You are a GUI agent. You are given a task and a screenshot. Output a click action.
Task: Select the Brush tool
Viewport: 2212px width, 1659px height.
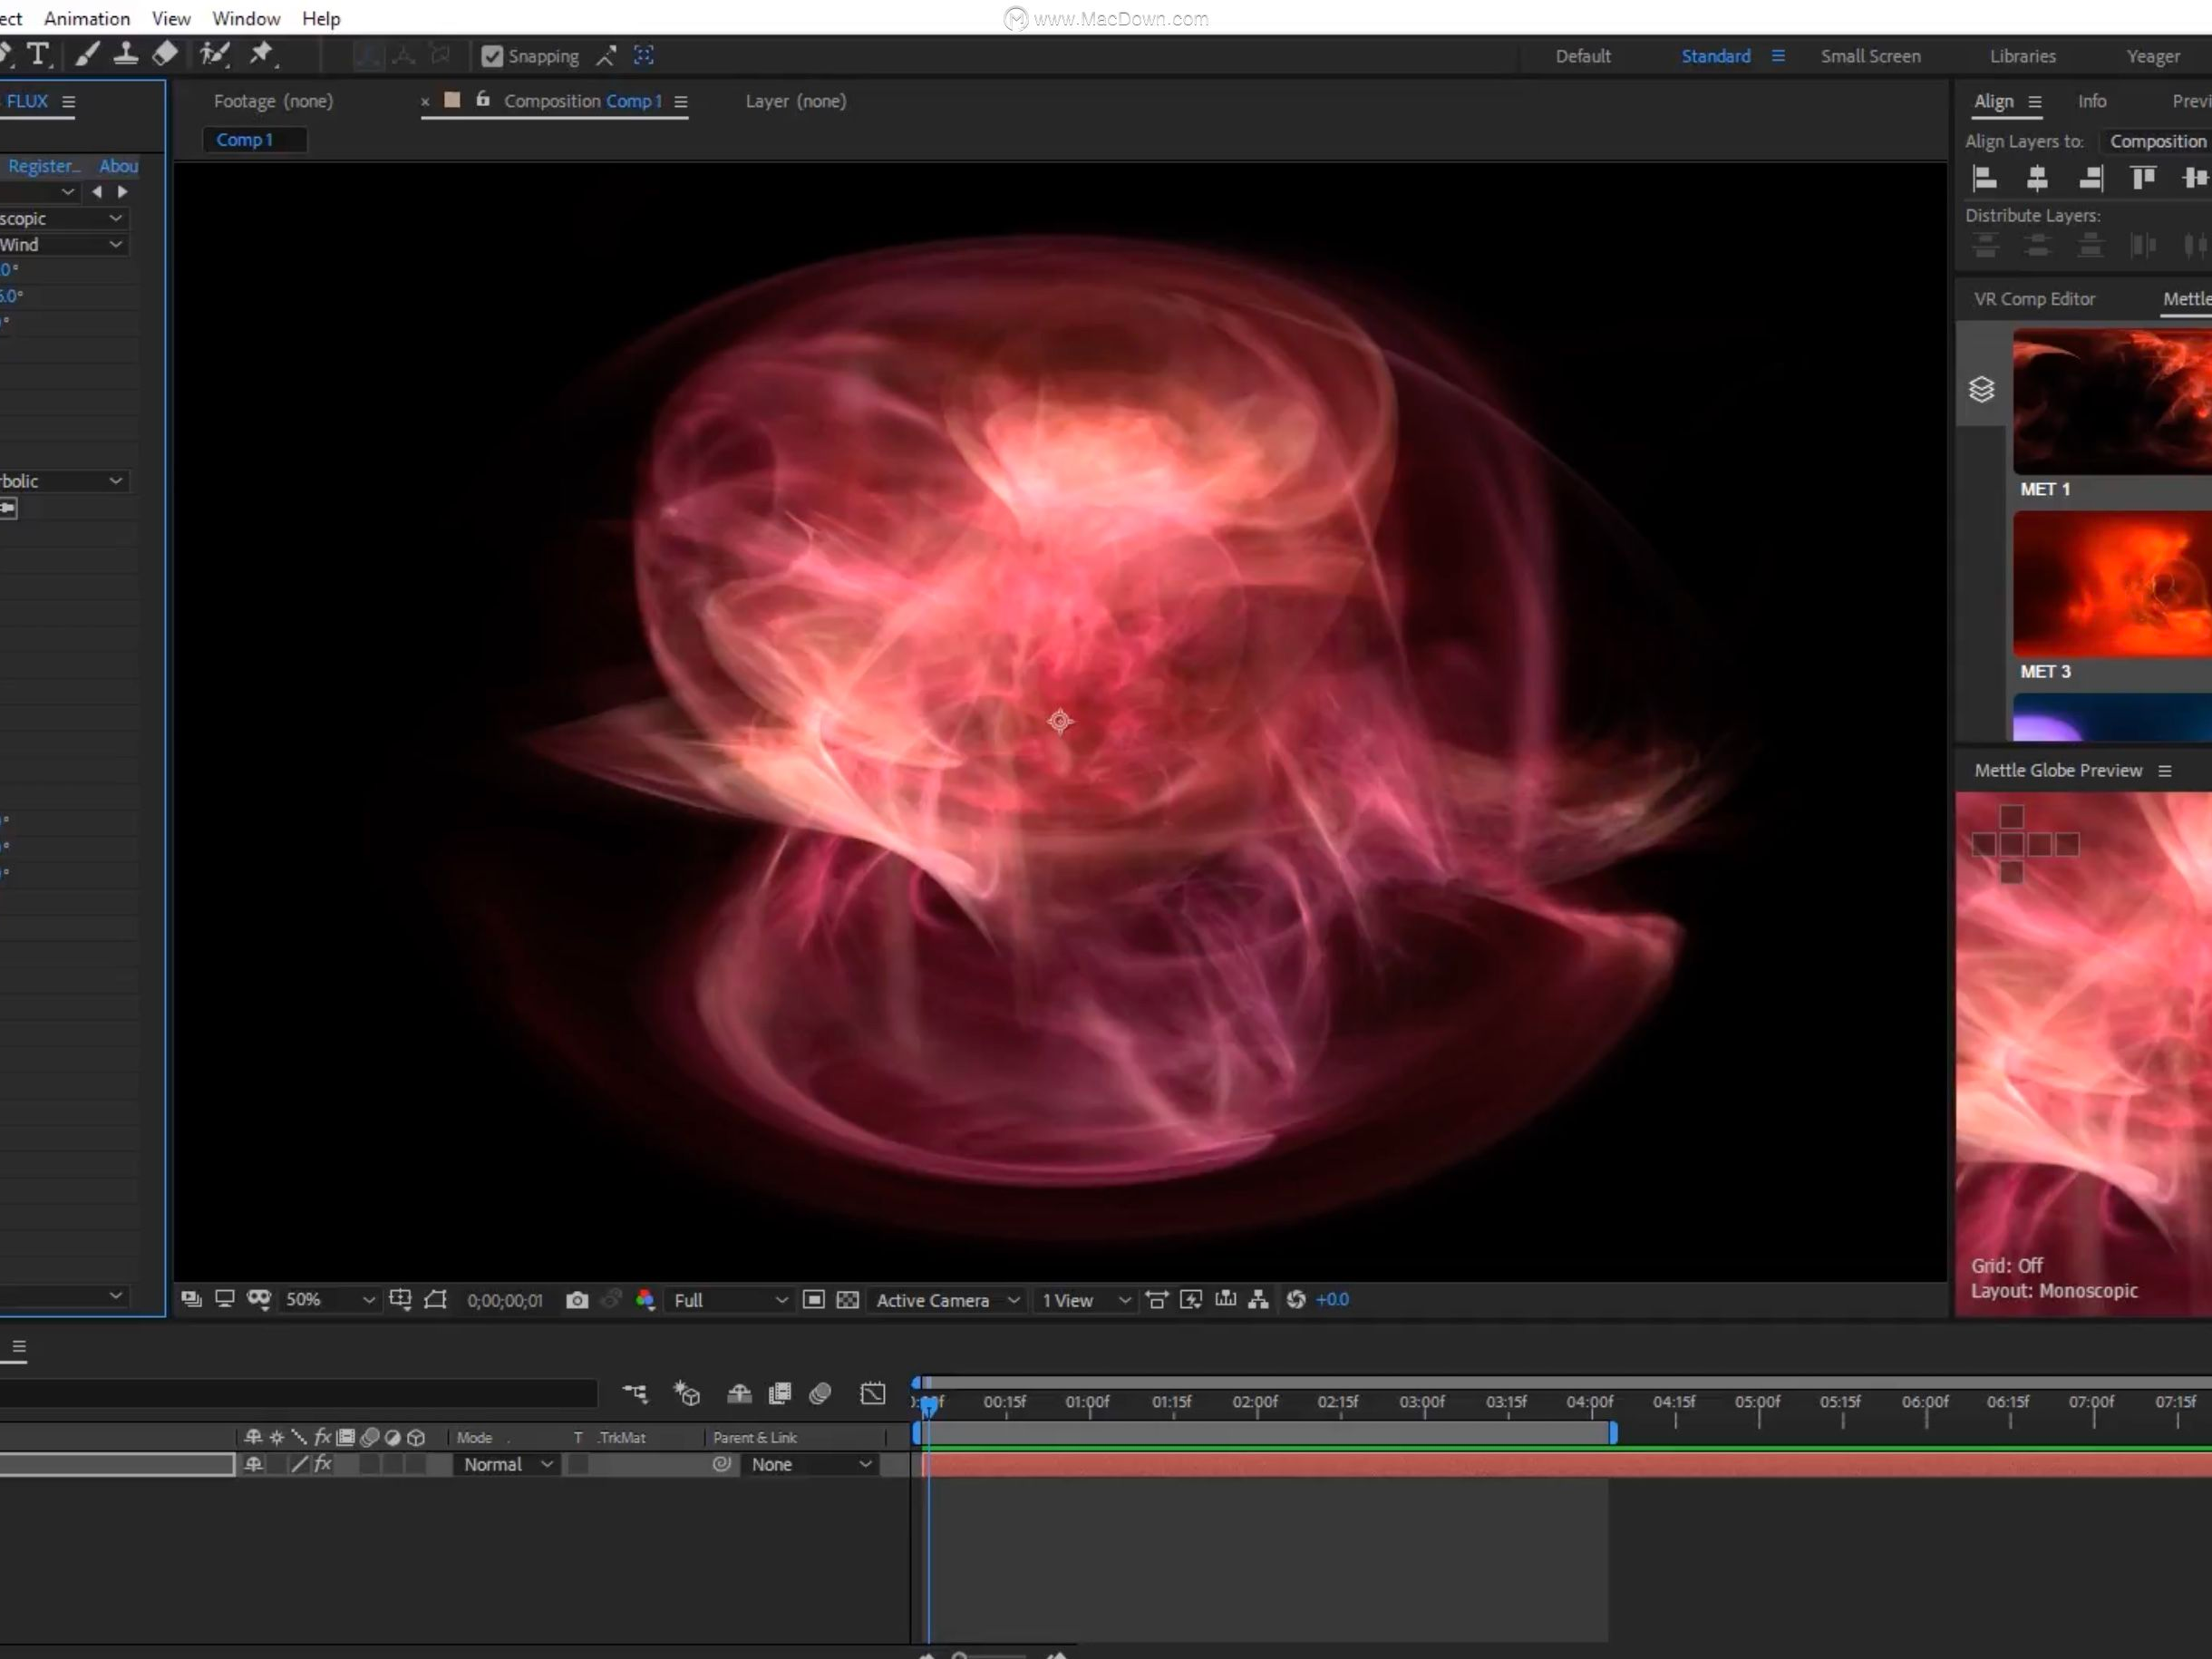[87, 54]
